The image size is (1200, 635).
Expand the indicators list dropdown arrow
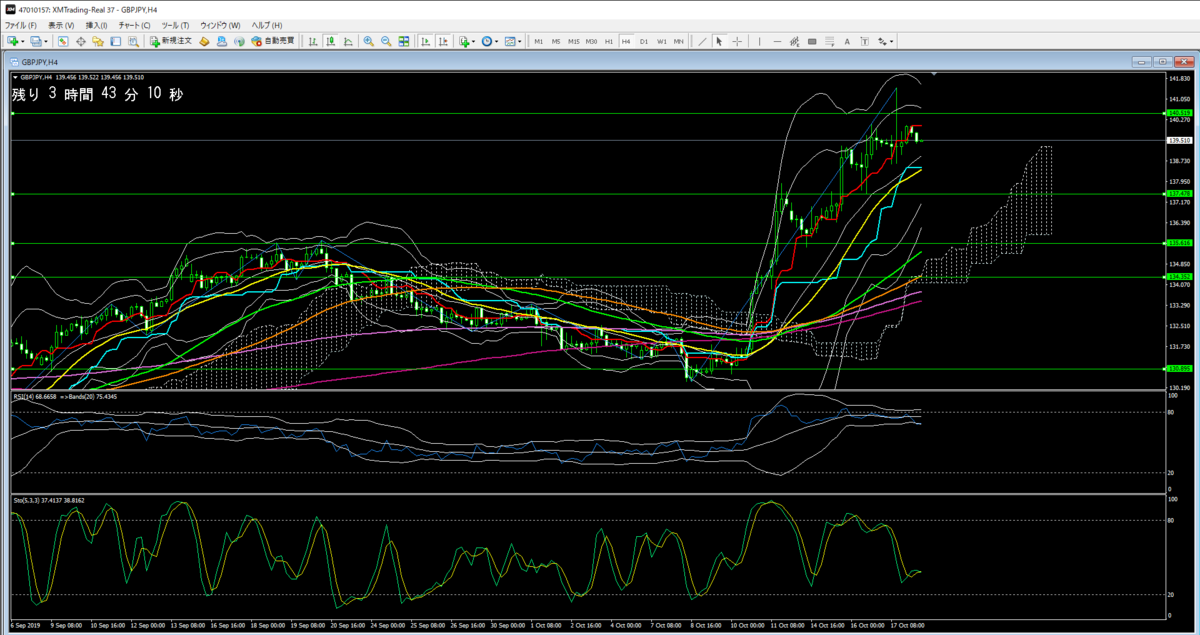tap(474, 41)
